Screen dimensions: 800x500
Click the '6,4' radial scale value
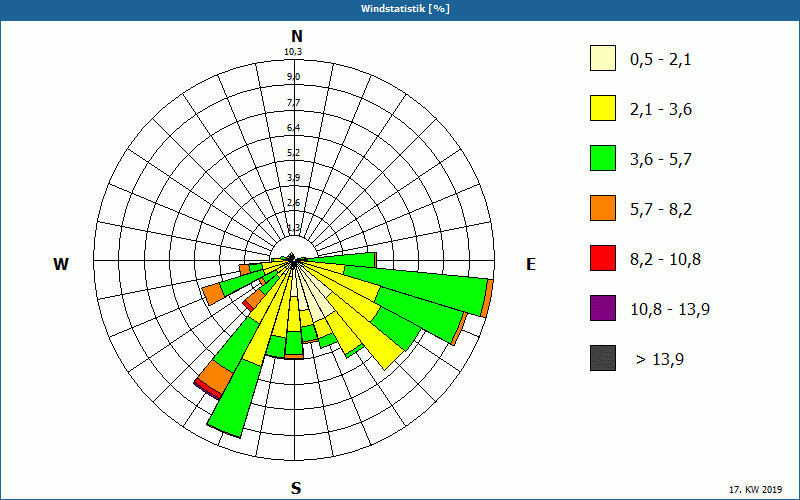click(x=293, y=128)
